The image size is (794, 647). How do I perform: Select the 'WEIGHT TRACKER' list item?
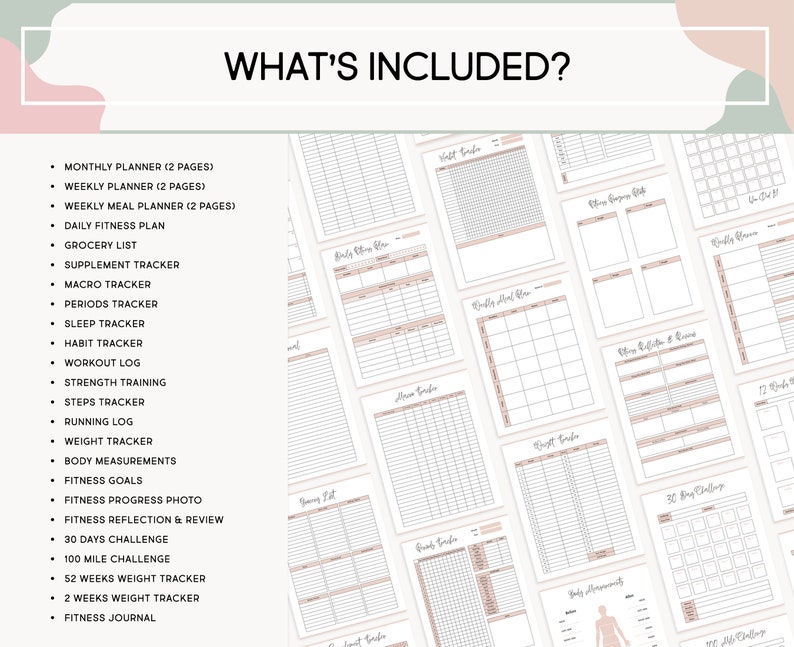coord(108,441)
